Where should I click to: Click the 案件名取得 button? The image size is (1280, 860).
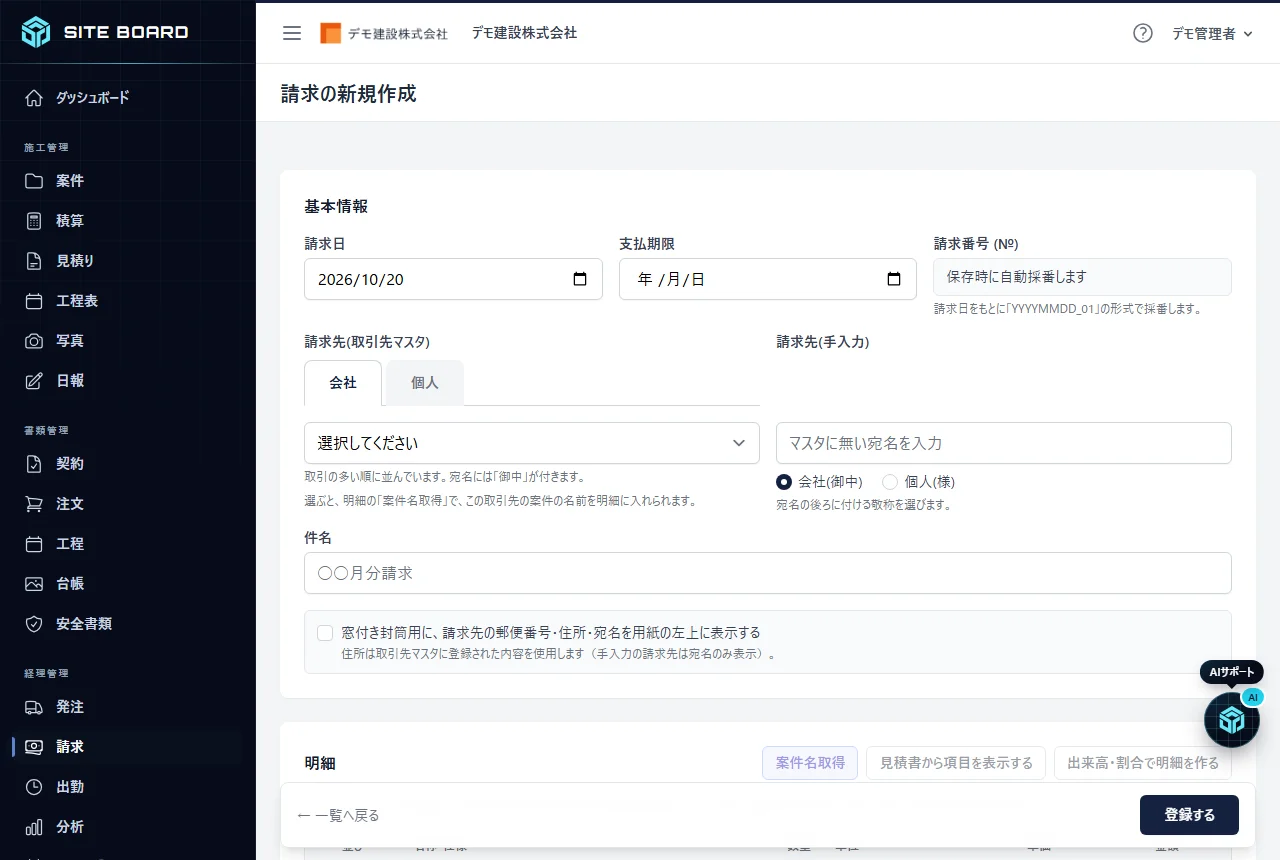(810, 763)
